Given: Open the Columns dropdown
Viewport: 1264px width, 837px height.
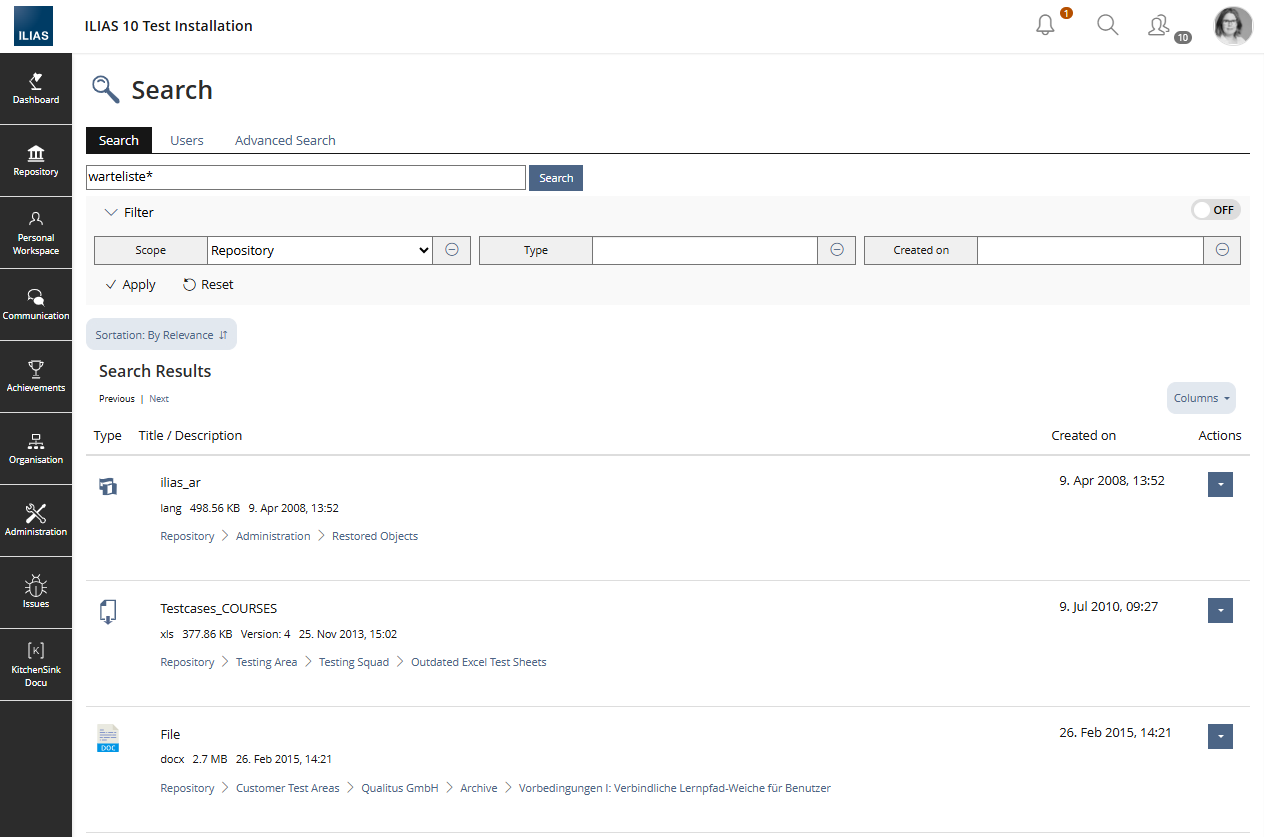Looking at the screenshot, I should [x=1201, y=397].
